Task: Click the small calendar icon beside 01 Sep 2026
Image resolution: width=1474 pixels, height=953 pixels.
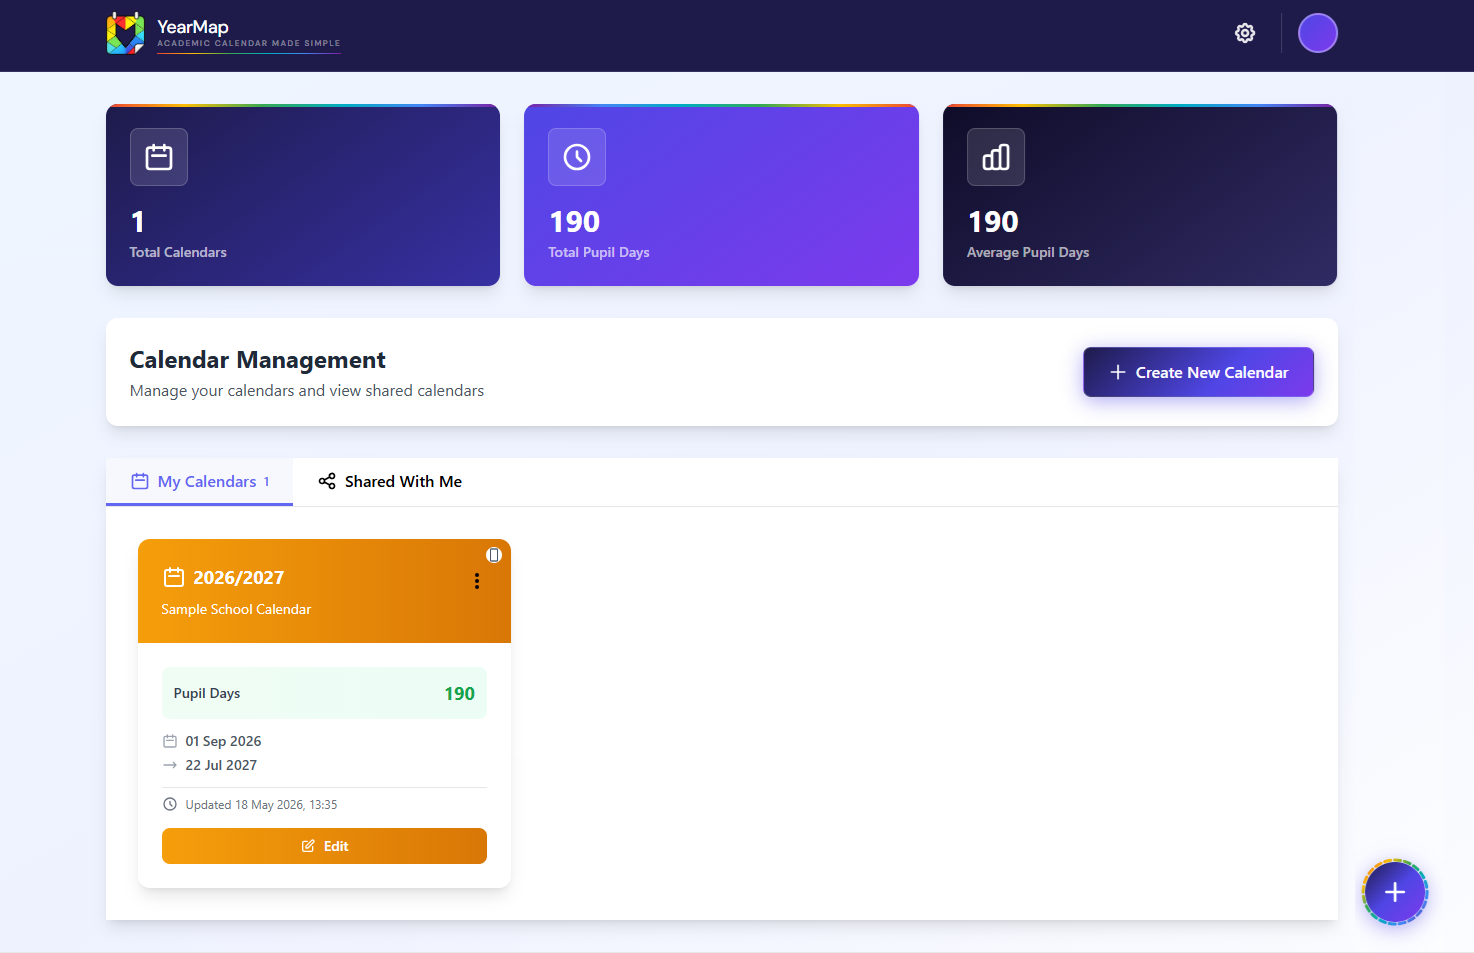Action: pos(170,741)
